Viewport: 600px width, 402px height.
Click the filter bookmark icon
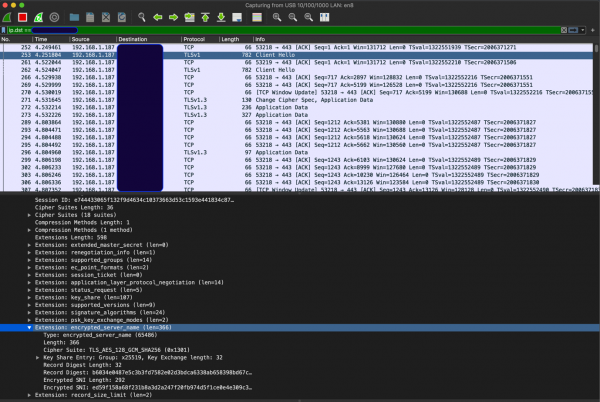pyautogui.click(x=5, y=30)
